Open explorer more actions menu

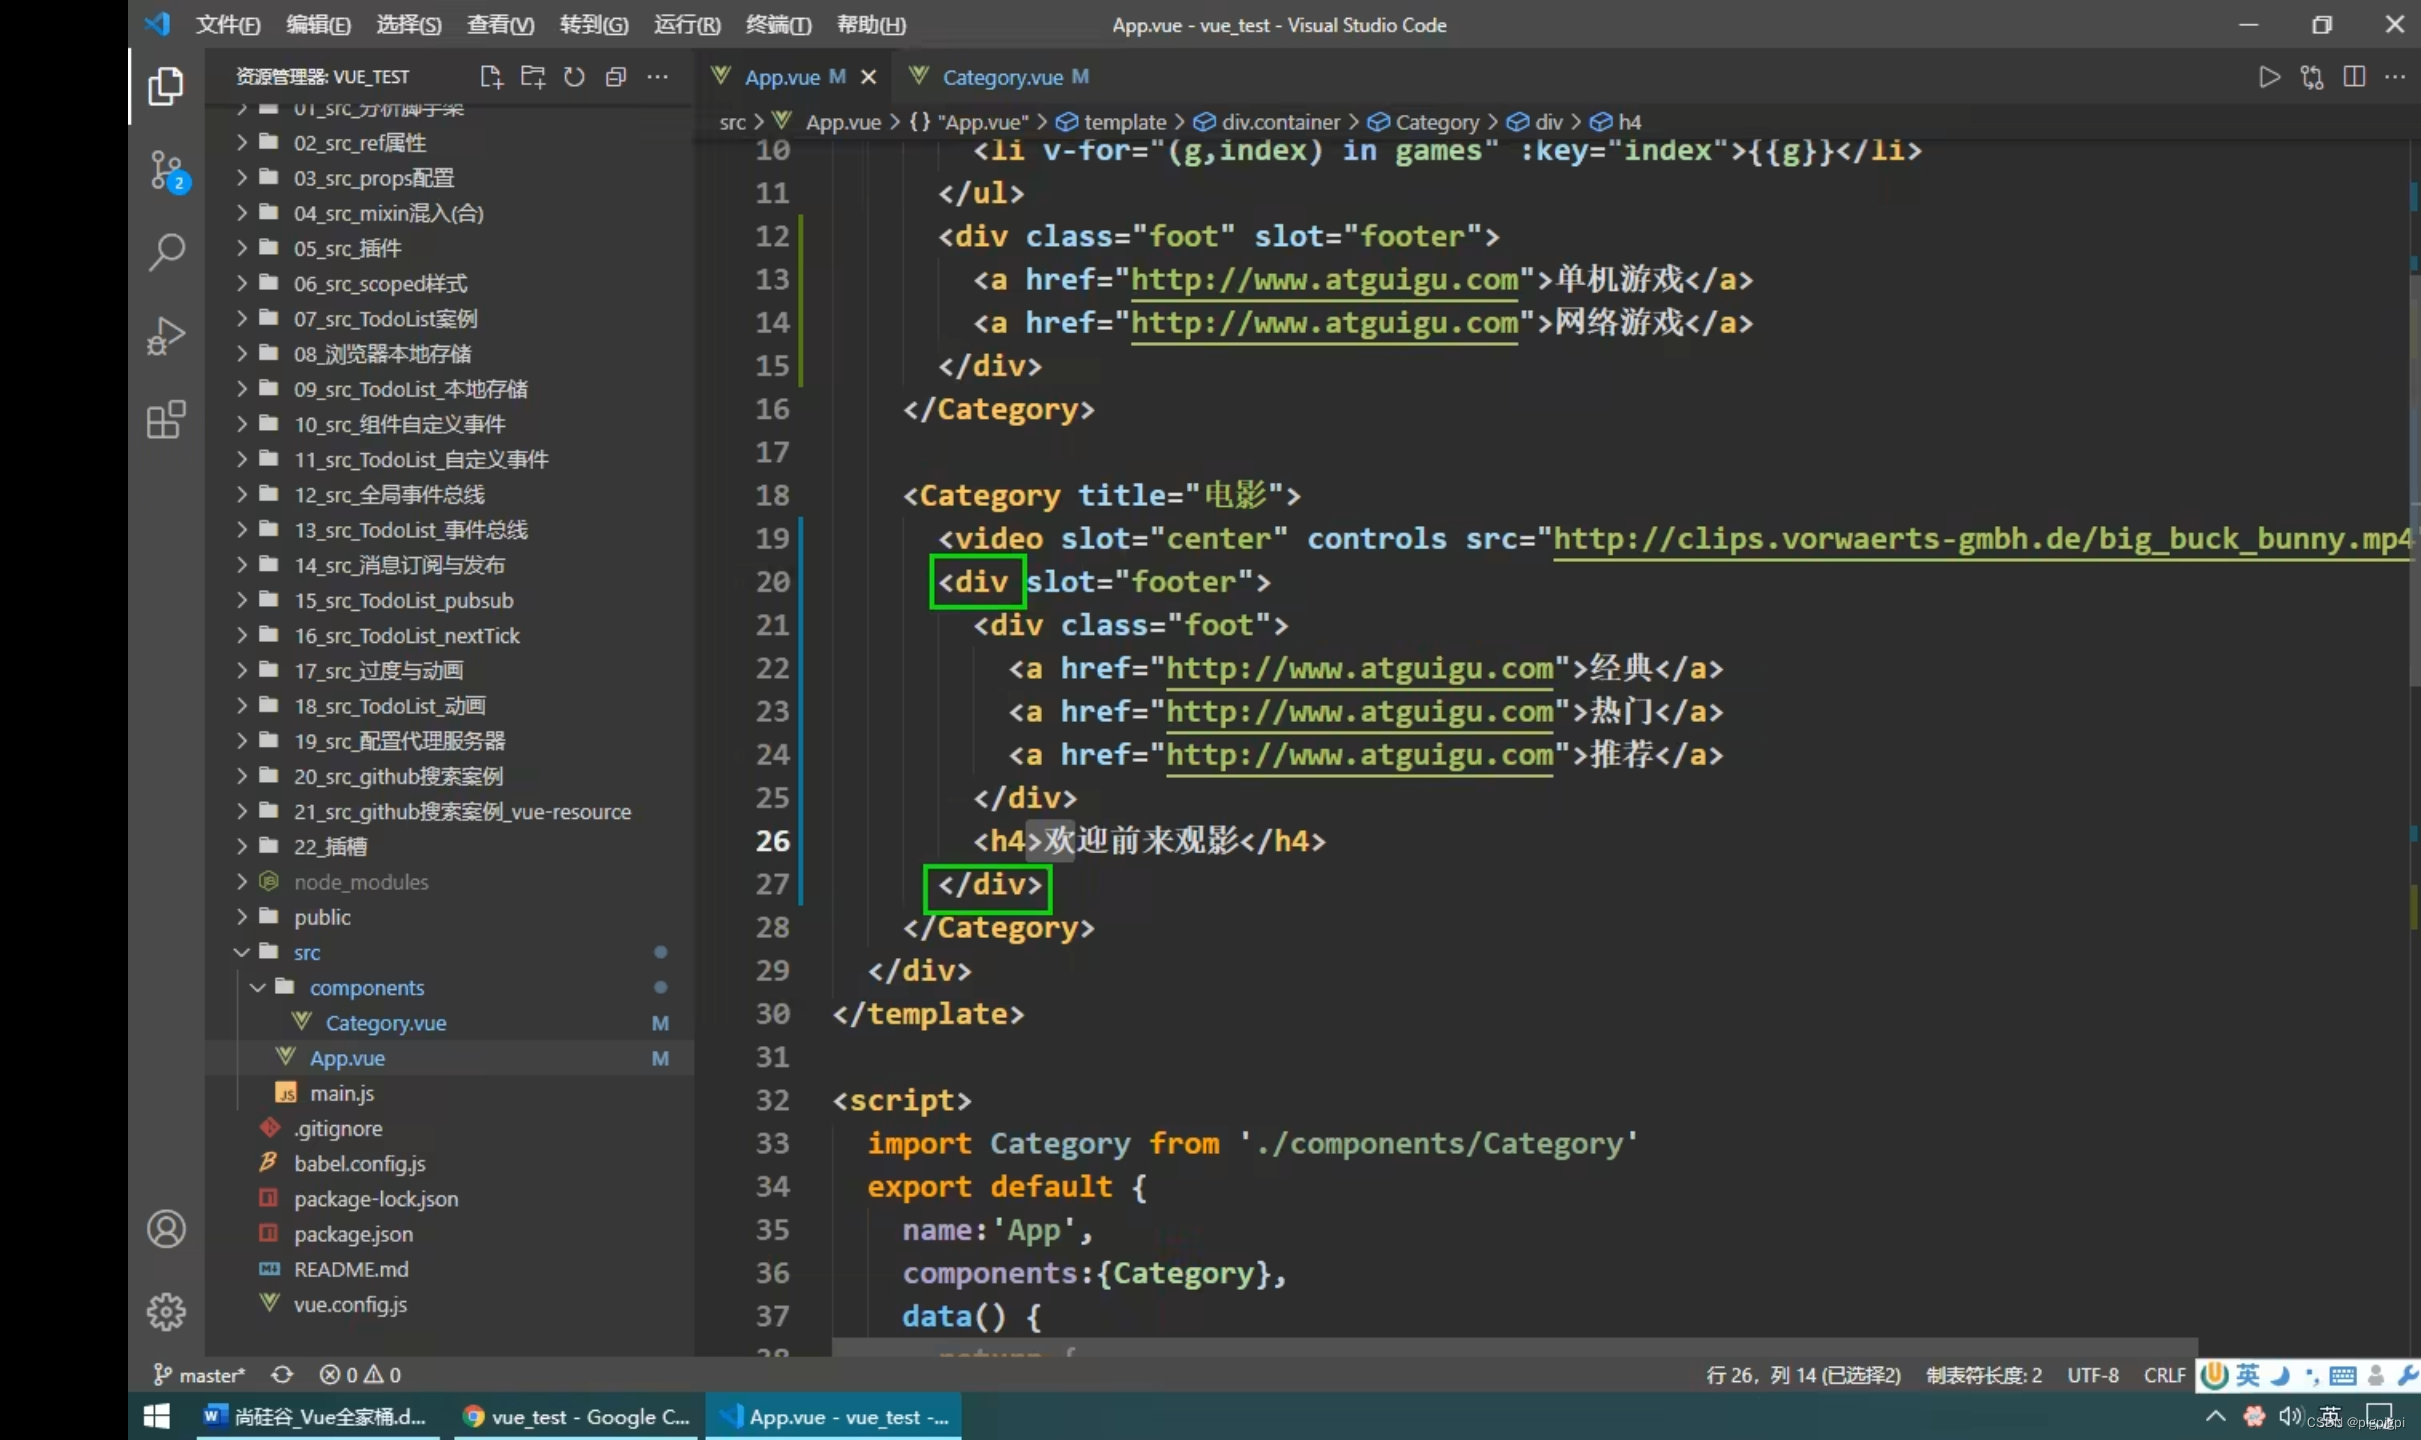coord(657,77)
